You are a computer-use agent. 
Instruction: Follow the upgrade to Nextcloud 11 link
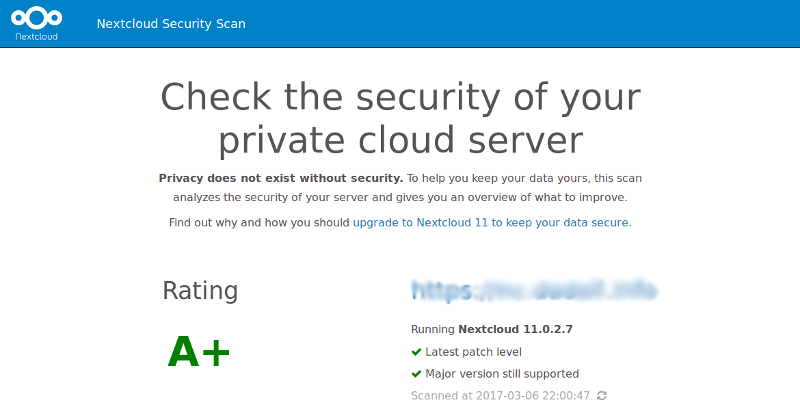(492, 223)
